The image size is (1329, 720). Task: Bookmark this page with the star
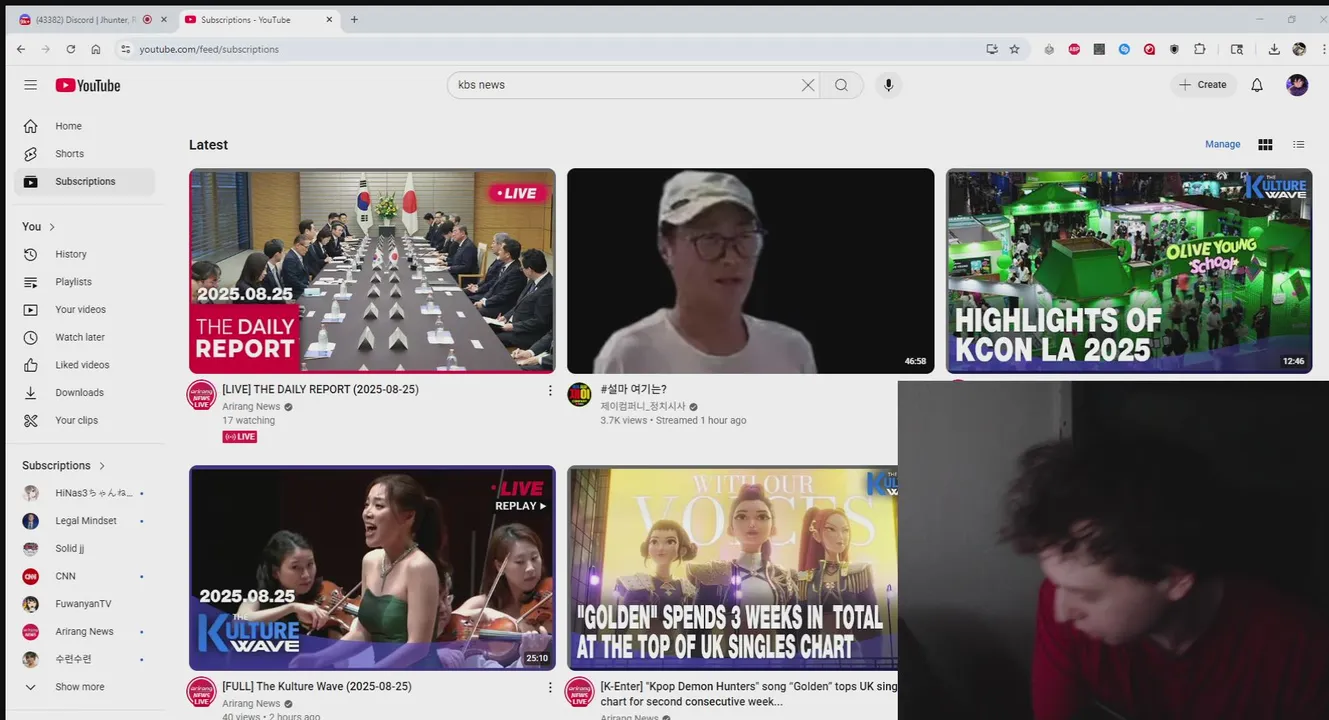1014,49
